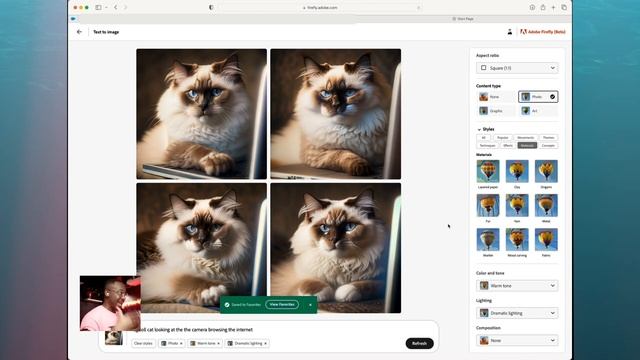Screen dimensions: 640x360
Task: Open the Safari sidebar dropdown chevron
Action: tap(106, 7)
